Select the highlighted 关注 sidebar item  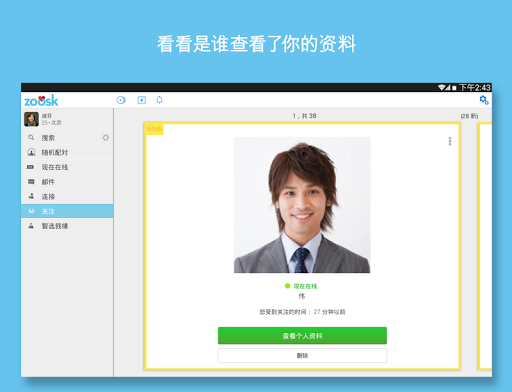pyautogui.click(x=67, y=211)
